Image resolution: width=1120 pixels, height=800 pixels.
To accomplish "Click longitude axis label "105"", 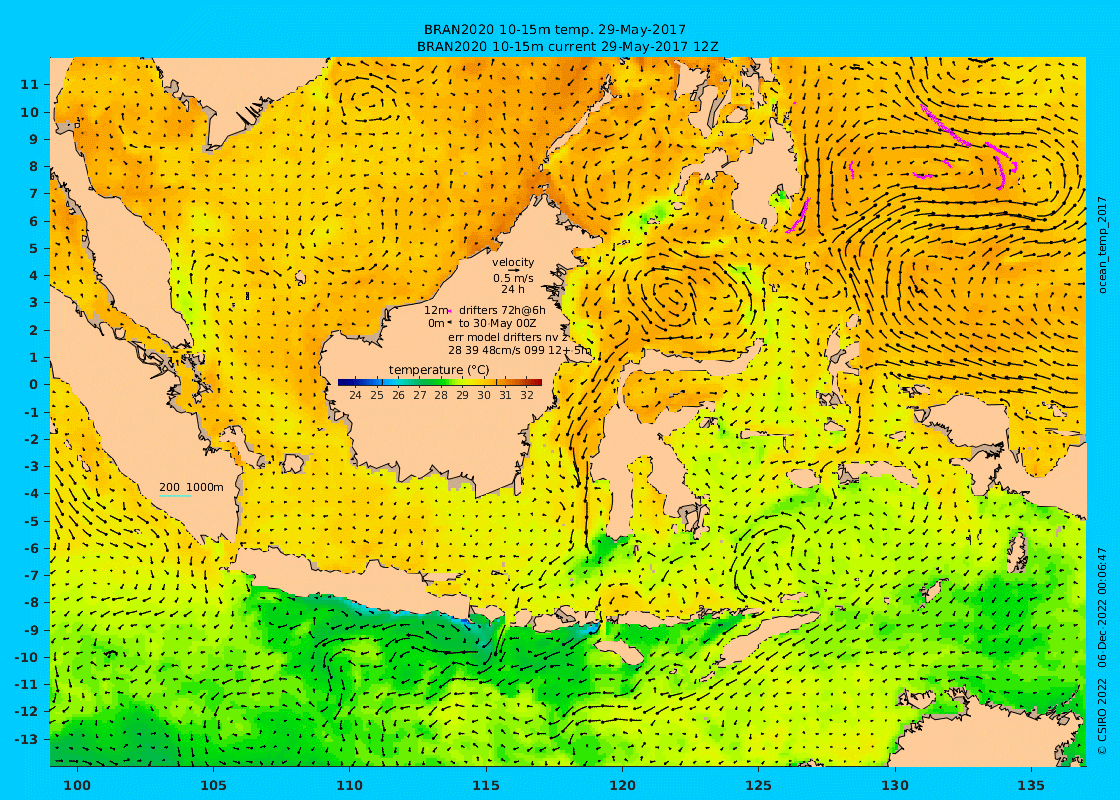I will click(x=214, y=786).
